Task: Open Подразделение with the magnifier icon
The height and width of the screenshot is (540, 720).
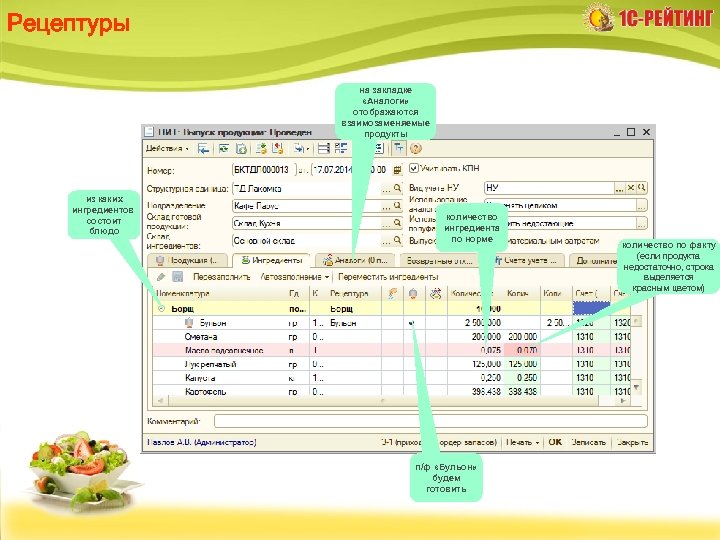Action: (x=398, y=206)
